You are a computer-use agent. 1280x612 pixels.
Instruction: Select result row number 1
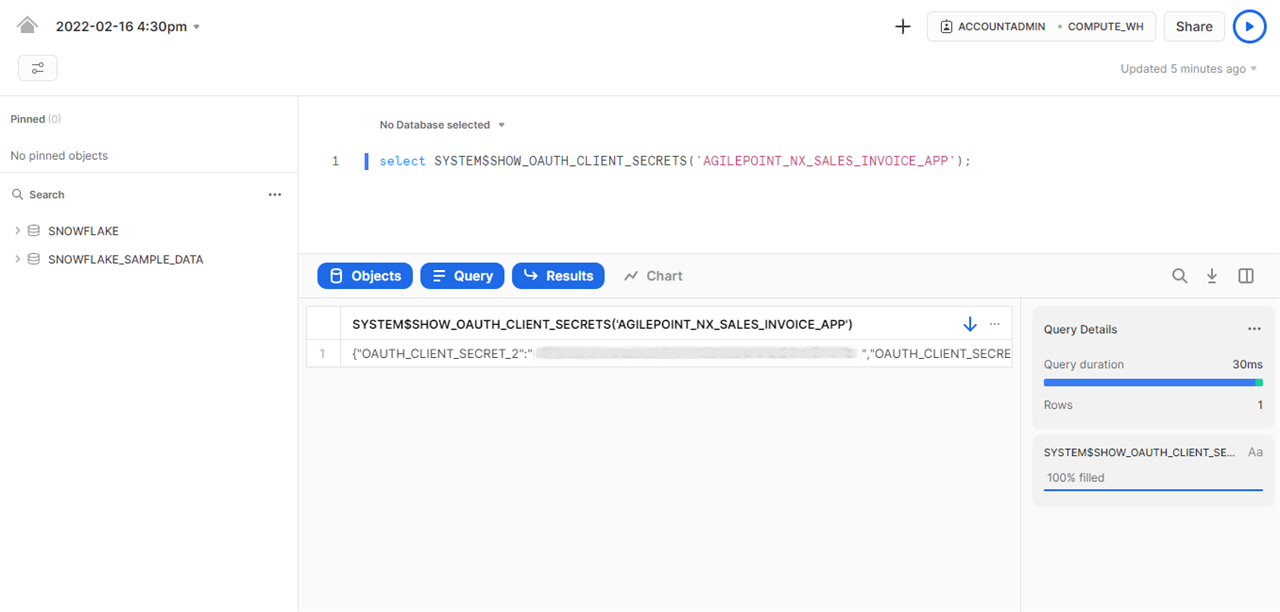[x=323, y=353]
